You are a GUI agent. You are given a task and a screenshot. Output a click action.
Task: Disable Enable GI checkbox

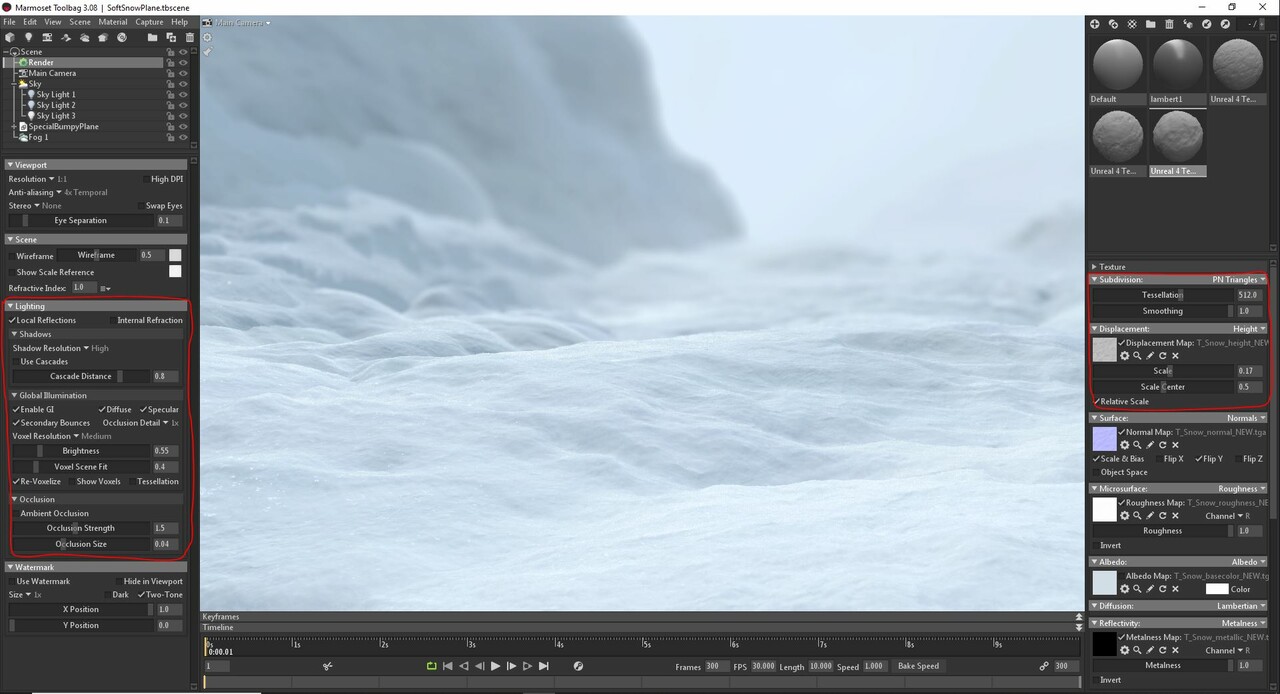point(16,409)
